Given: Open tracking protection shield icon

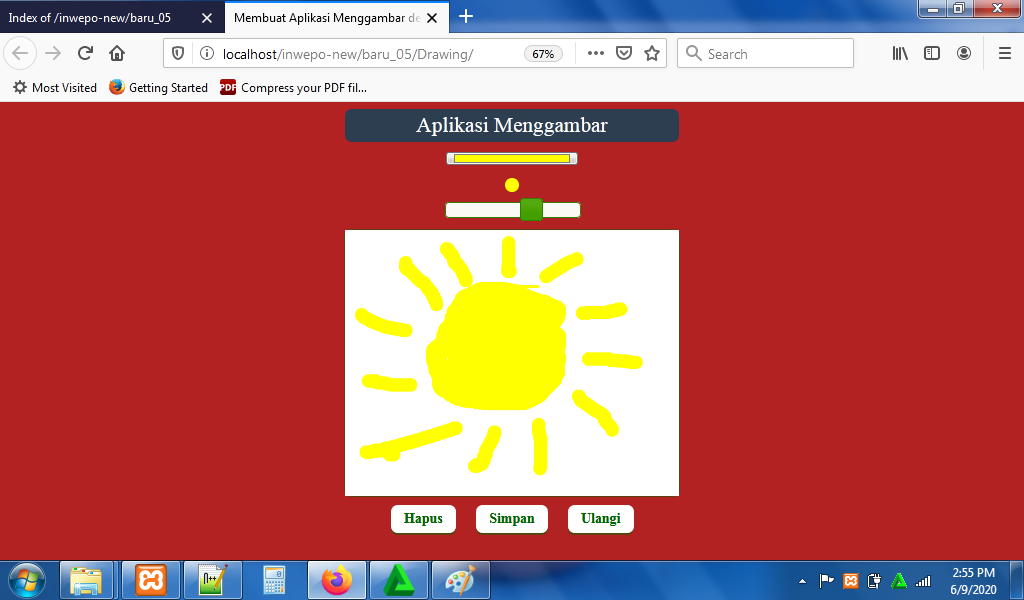Looking at the screenshot, I should coord(178,54).
